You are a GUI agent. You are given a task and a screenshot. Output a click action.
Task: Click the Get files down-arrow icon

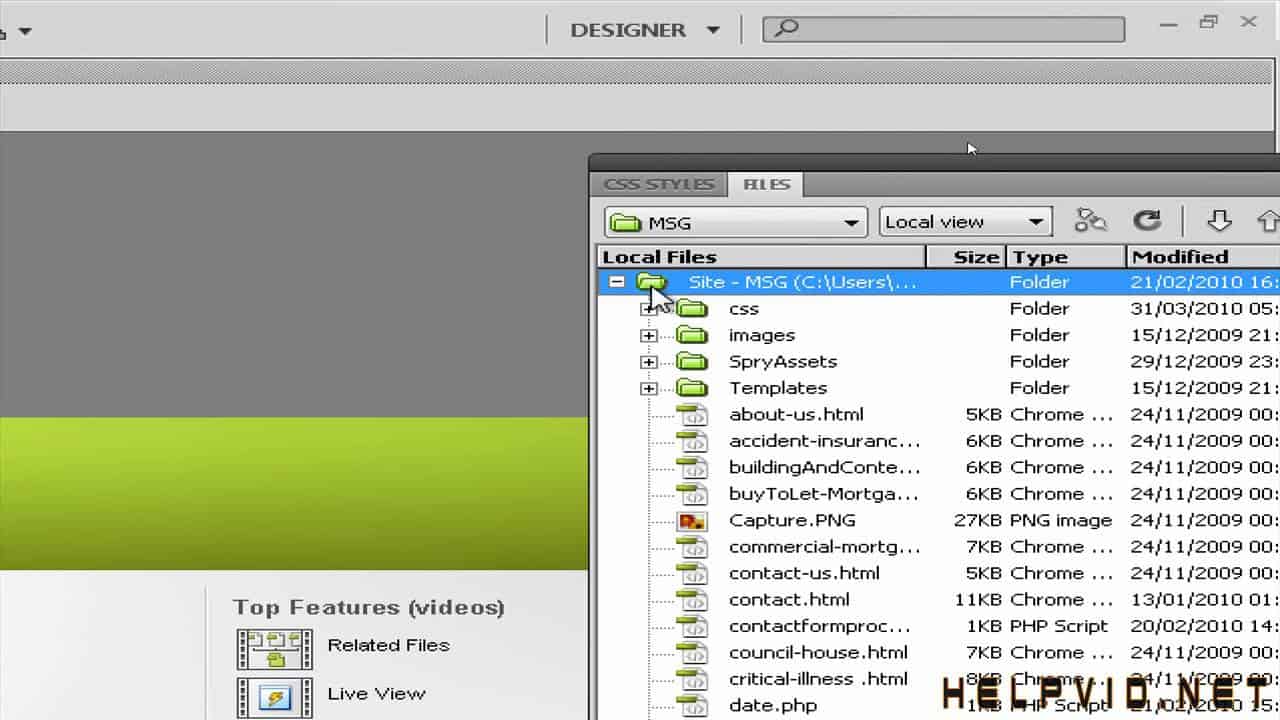(x=1218, y=221)
